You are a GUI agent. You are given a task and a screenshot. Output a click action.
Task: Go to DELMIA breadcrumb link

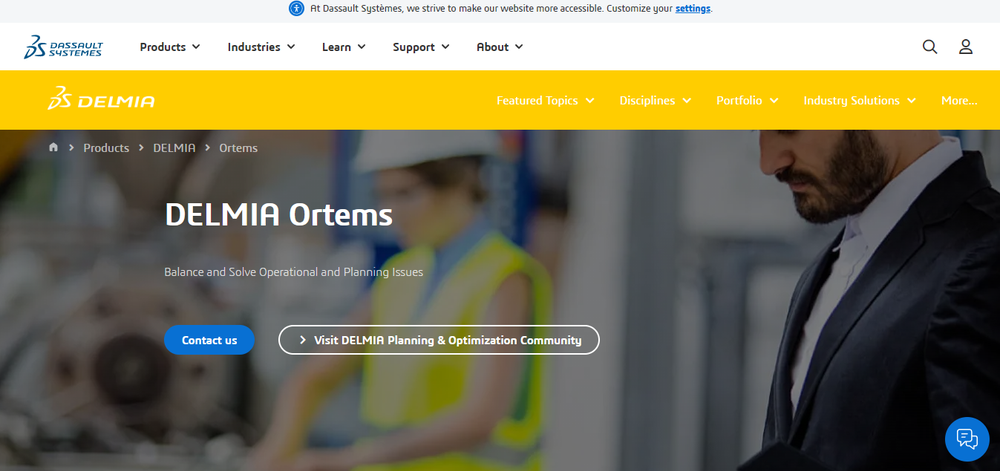tap(174, 148)
